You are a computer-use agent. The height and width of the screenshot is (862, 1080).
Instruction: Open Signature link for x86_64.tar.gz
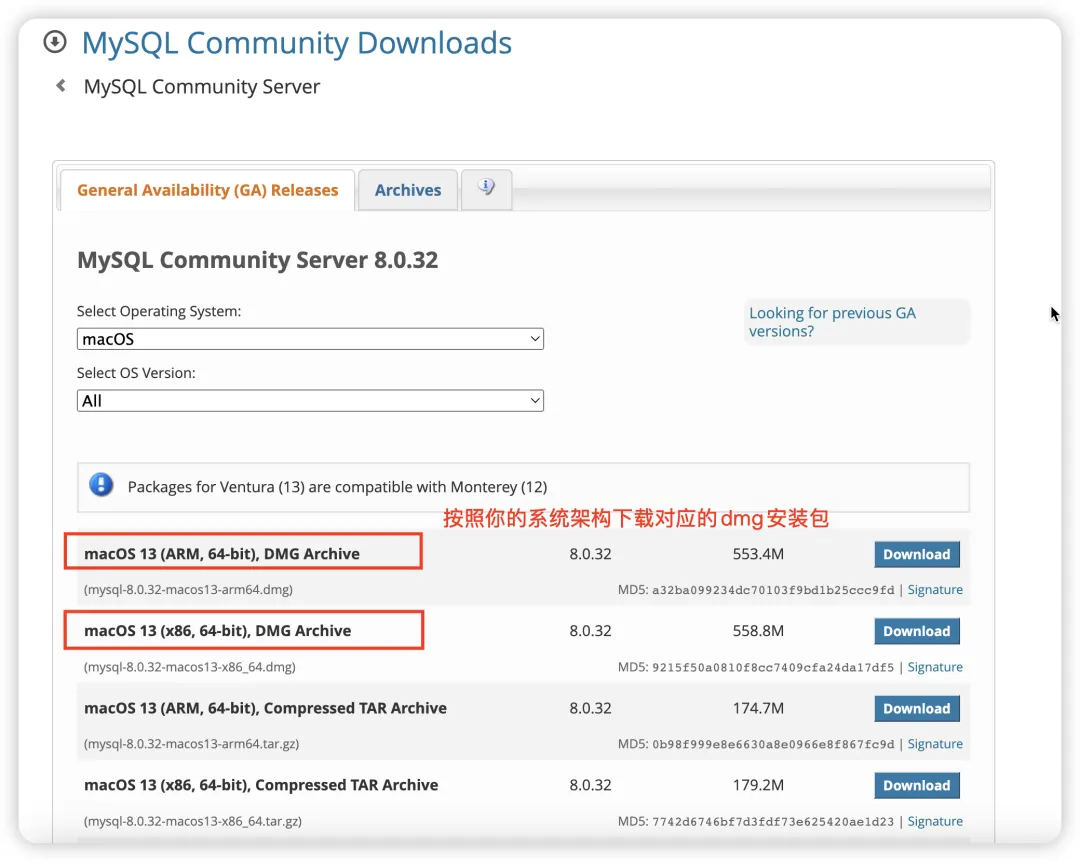coord(935,821)
